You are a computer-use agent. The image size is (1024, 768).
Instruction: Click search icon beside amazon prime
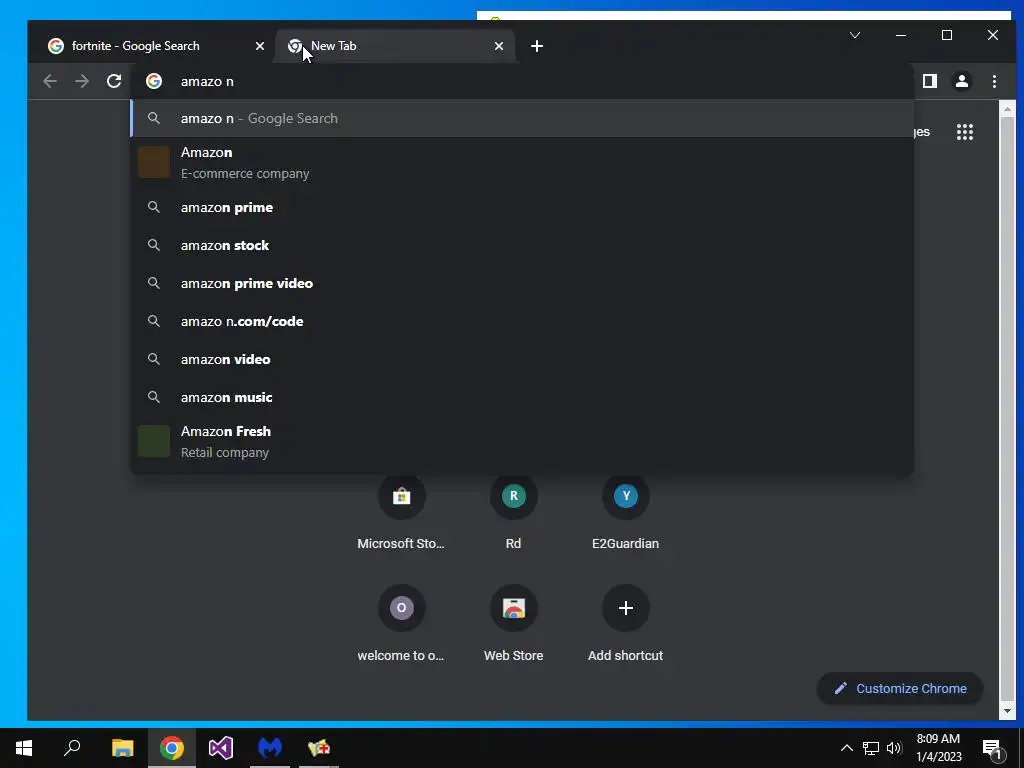point(154,208)
